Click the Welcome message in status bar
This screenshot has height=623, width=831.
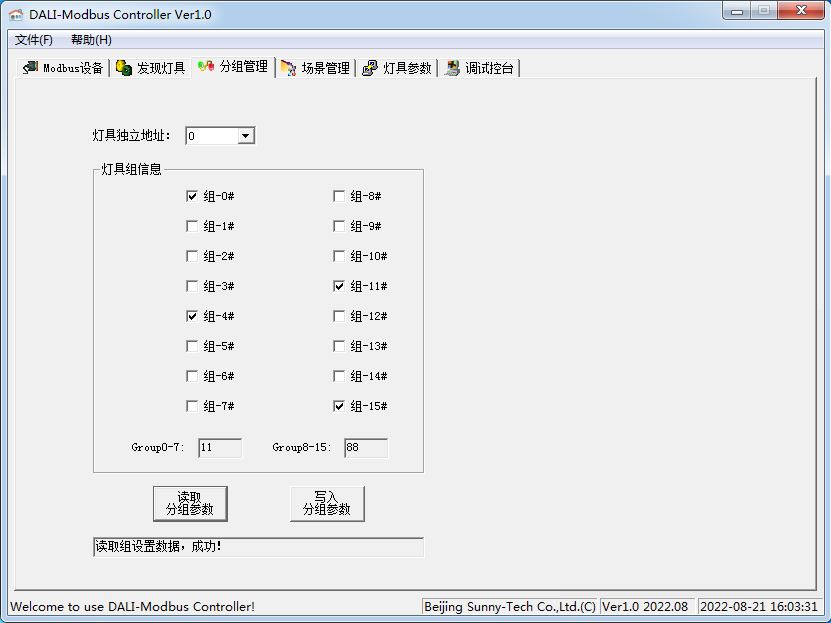132,607
